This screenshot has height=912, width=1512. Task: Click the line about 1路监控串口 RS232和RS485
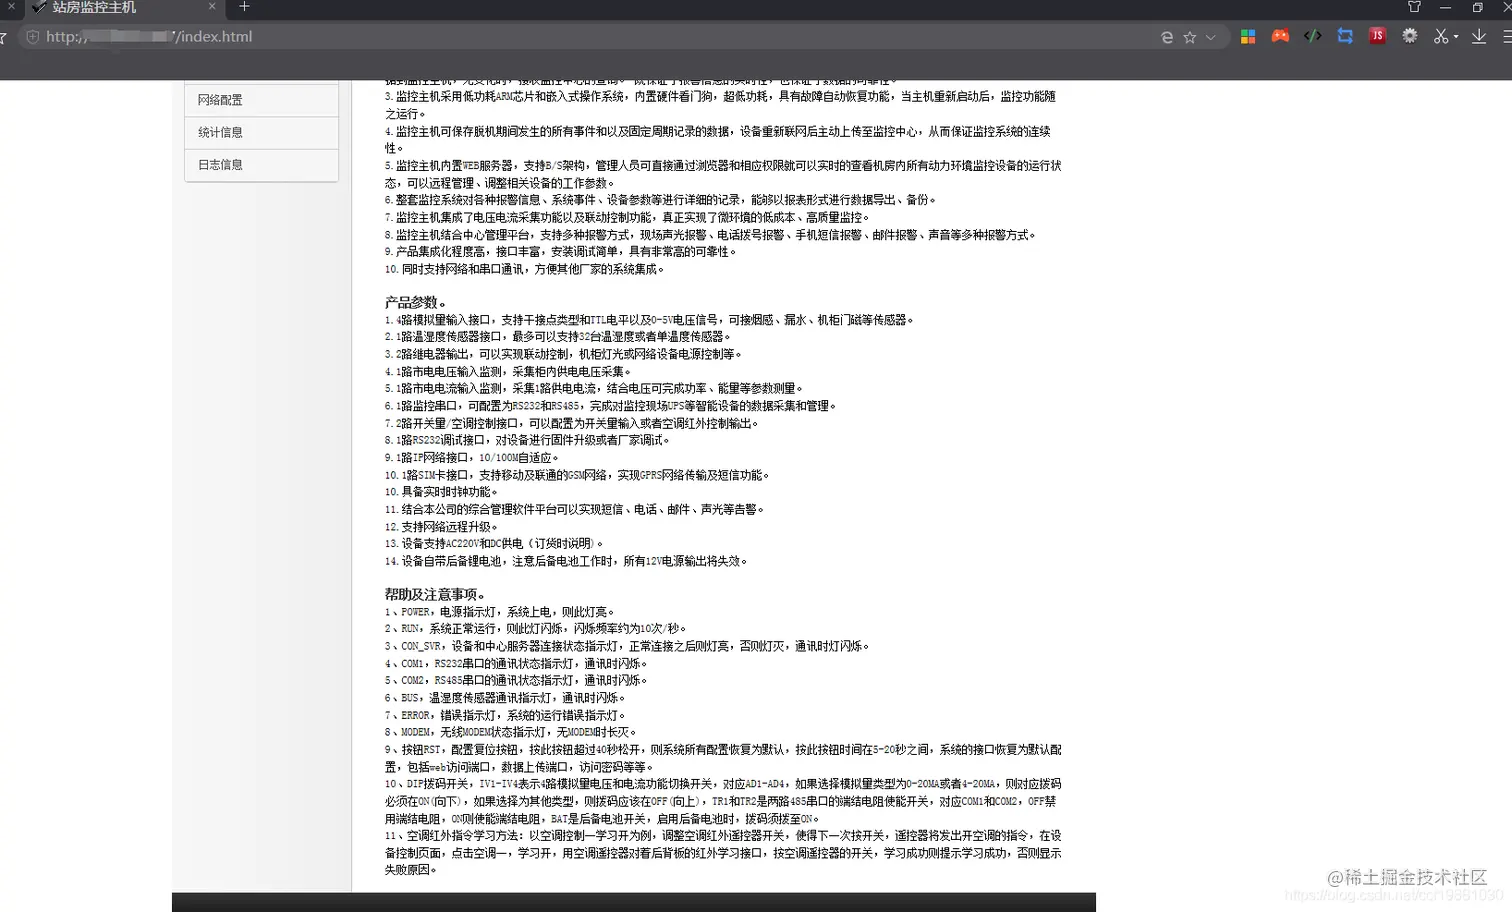pos(610,406)
